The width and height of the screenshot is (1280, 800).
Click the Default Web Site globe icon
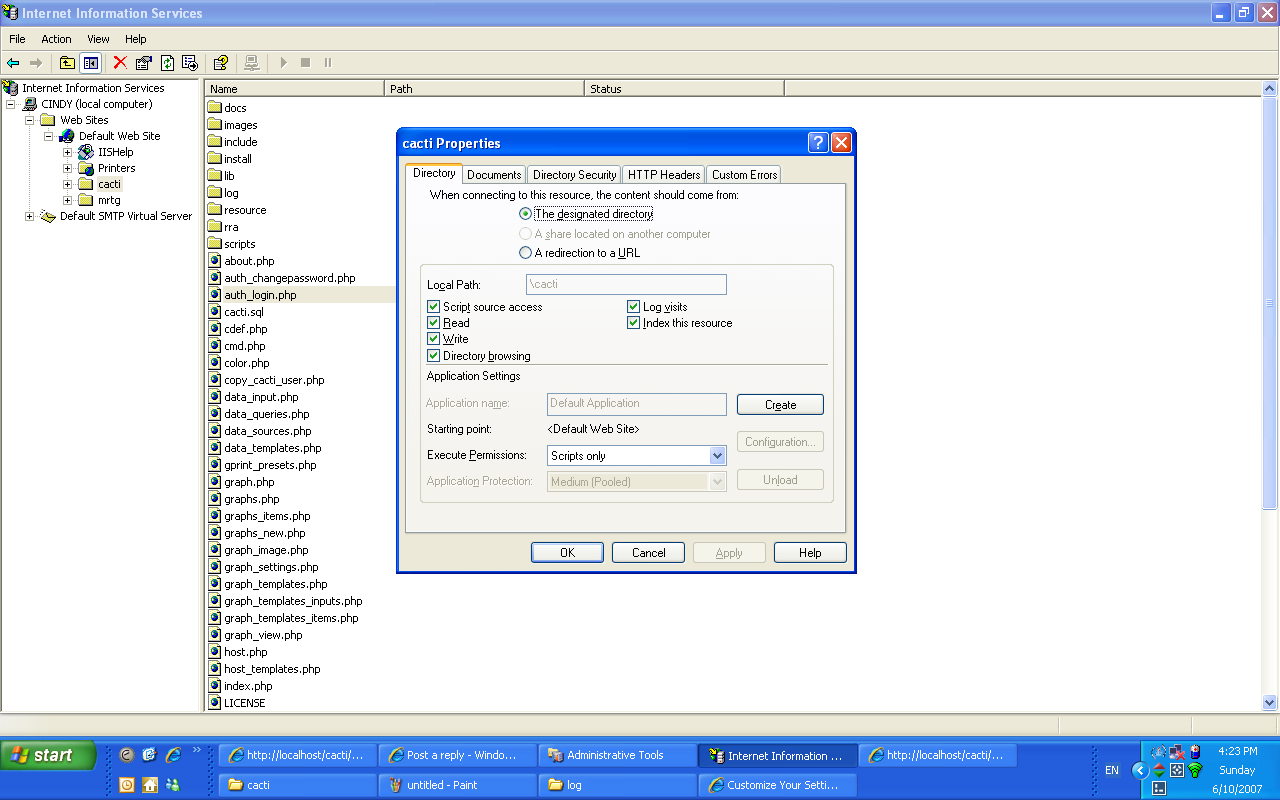pos(67,136)
